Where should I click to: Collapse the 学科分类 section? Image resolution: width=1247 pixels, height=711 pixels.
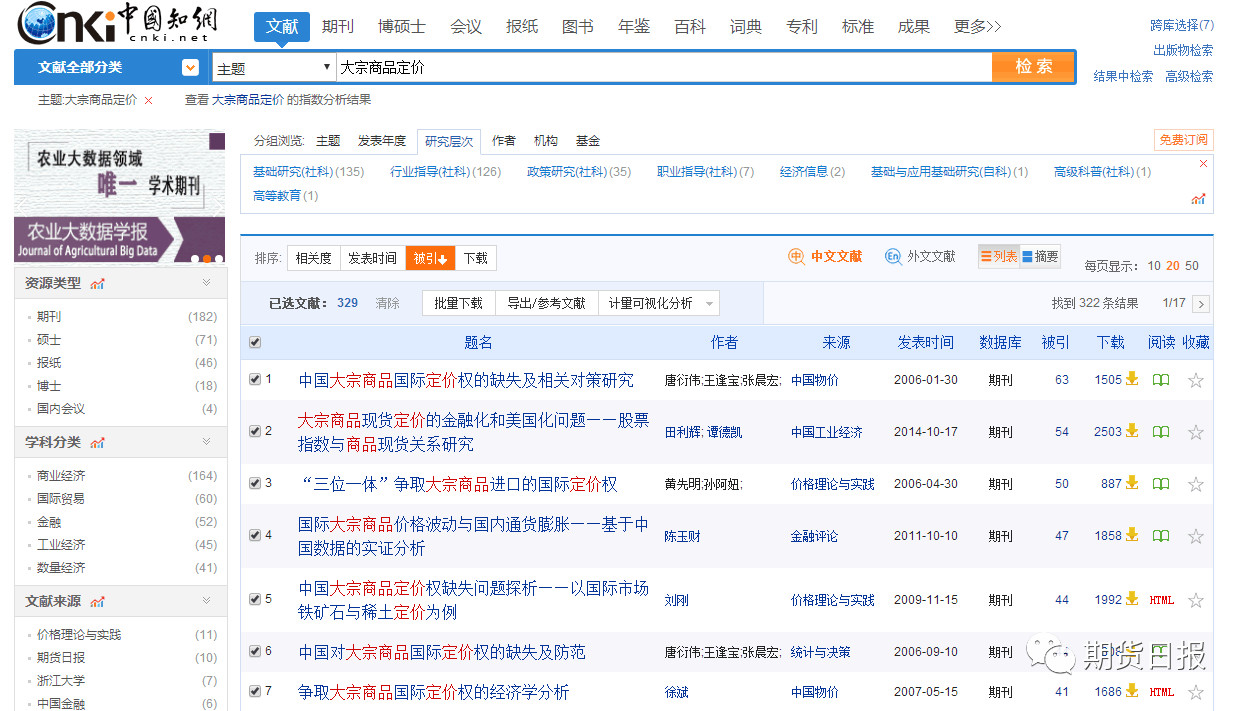[x=207, y=441]
